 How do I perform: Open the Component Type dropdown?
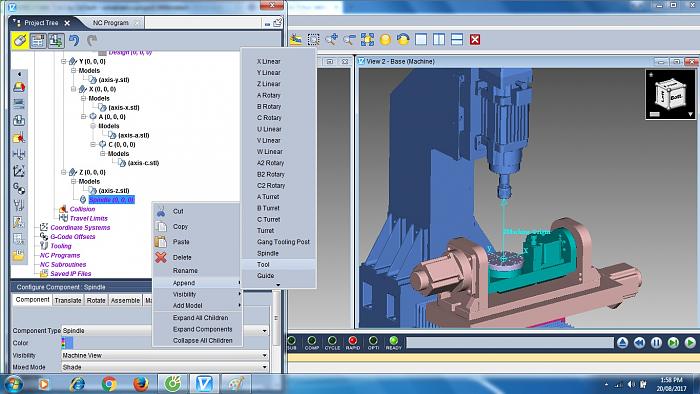point(264,331)
